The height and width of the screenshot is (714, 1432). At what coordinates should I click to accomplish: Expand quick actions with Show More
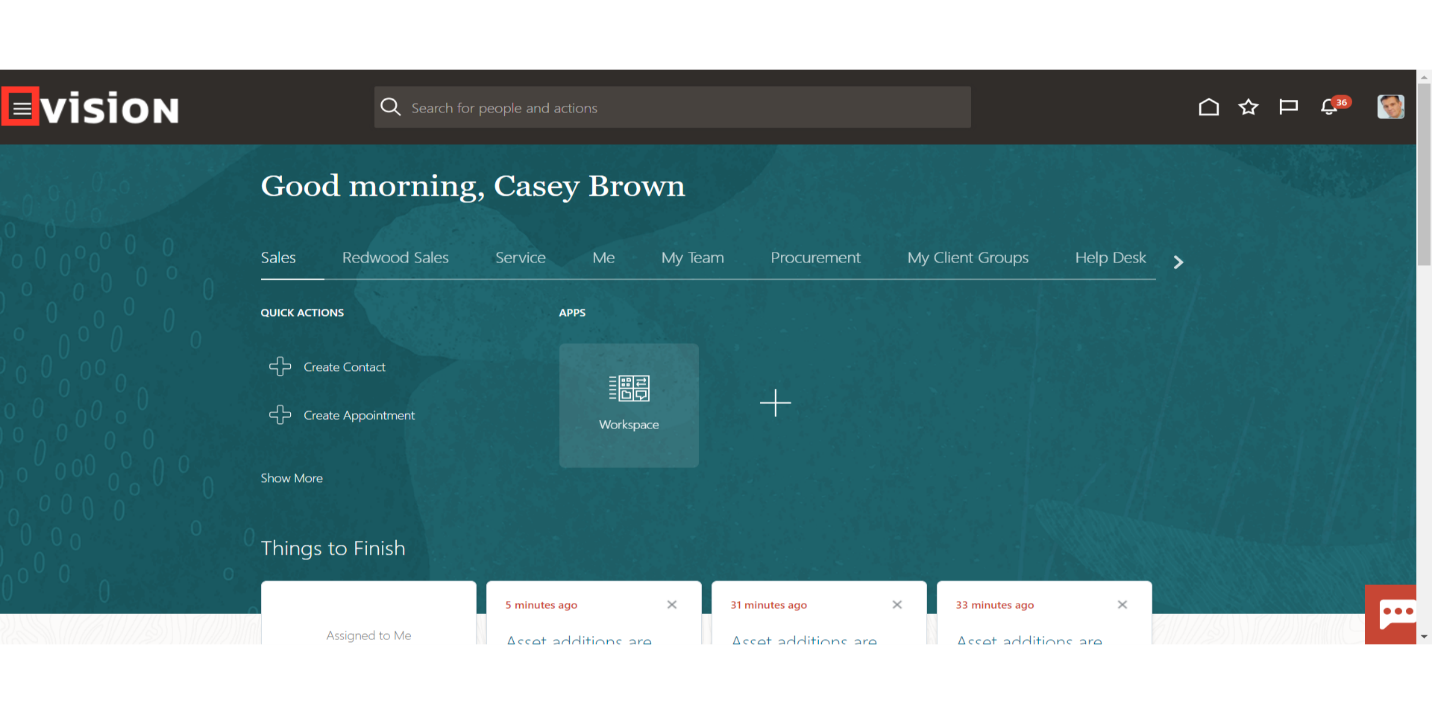tap(291, 478)
